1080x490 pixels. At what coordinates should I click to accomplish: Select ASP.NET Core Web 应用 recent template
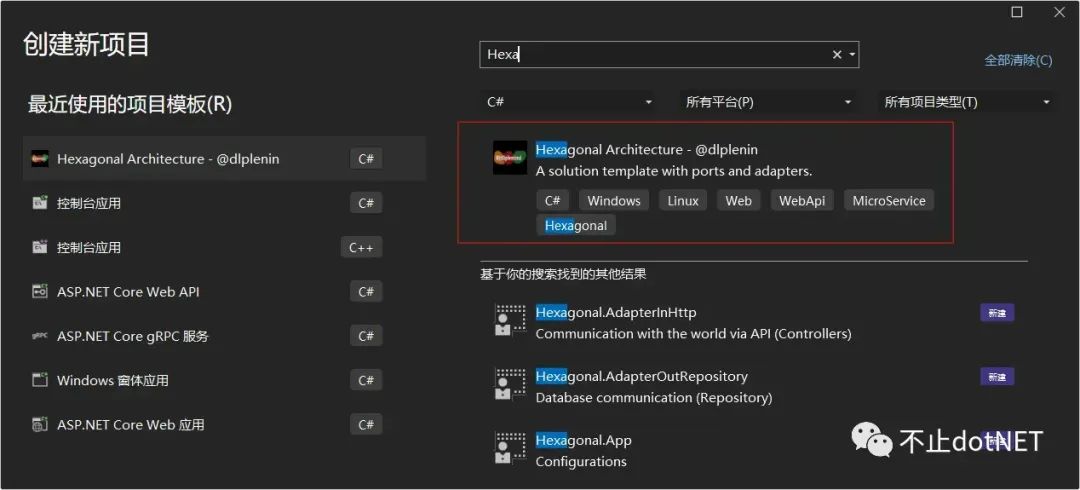[x=225, y=425]
